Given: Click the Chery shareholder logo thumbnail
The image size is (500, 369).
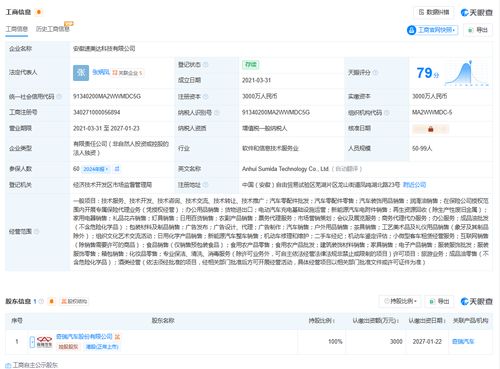Looking at the screenshot, I should tap(44, 342).
